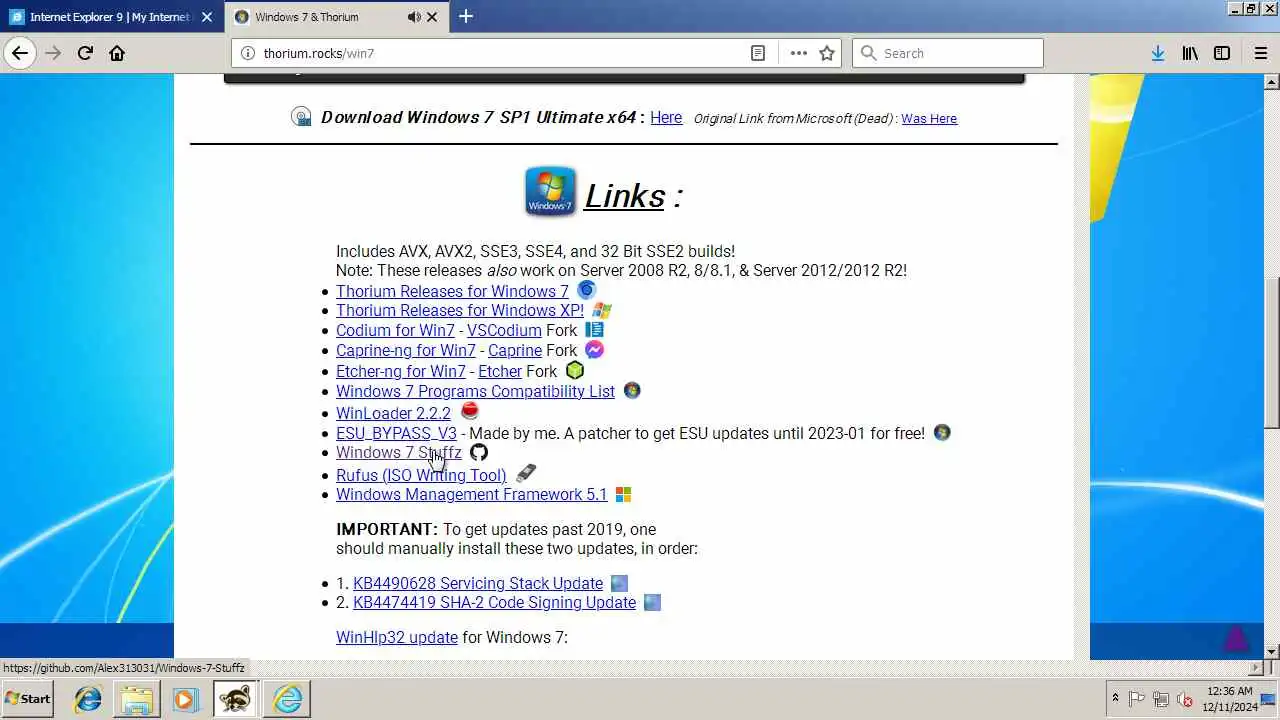Image resolution: width=1280 pixels, height=720 pixels.
Task: Open the WinHlp32 update link
Action: 397,637
